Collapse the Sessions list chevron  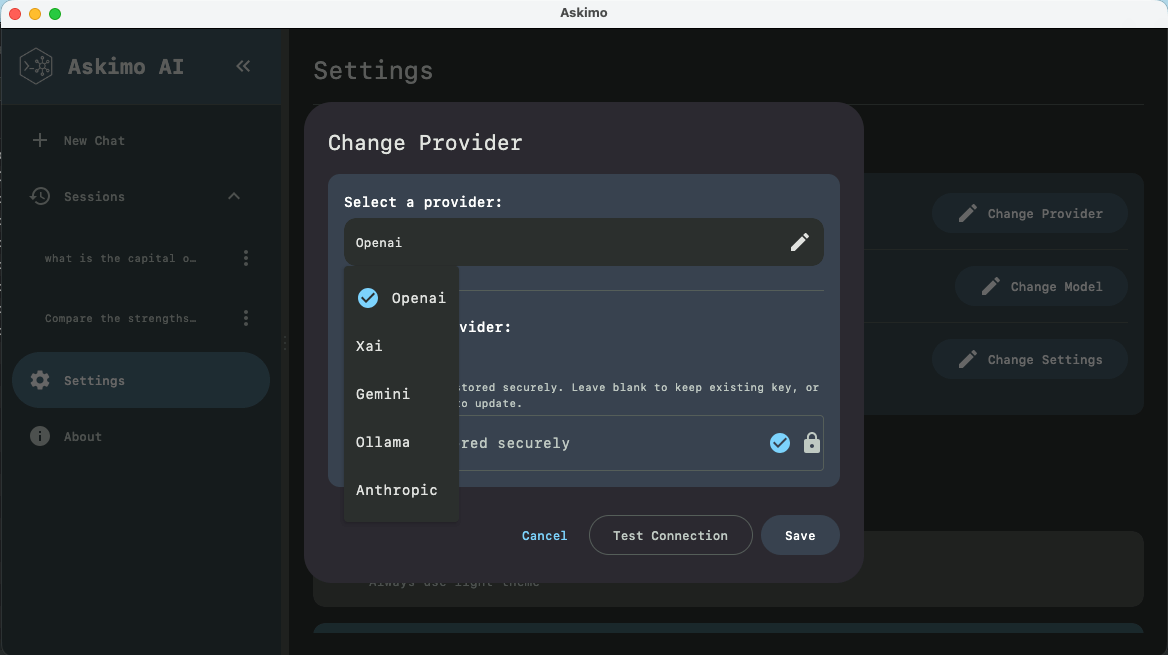[234, 196]
